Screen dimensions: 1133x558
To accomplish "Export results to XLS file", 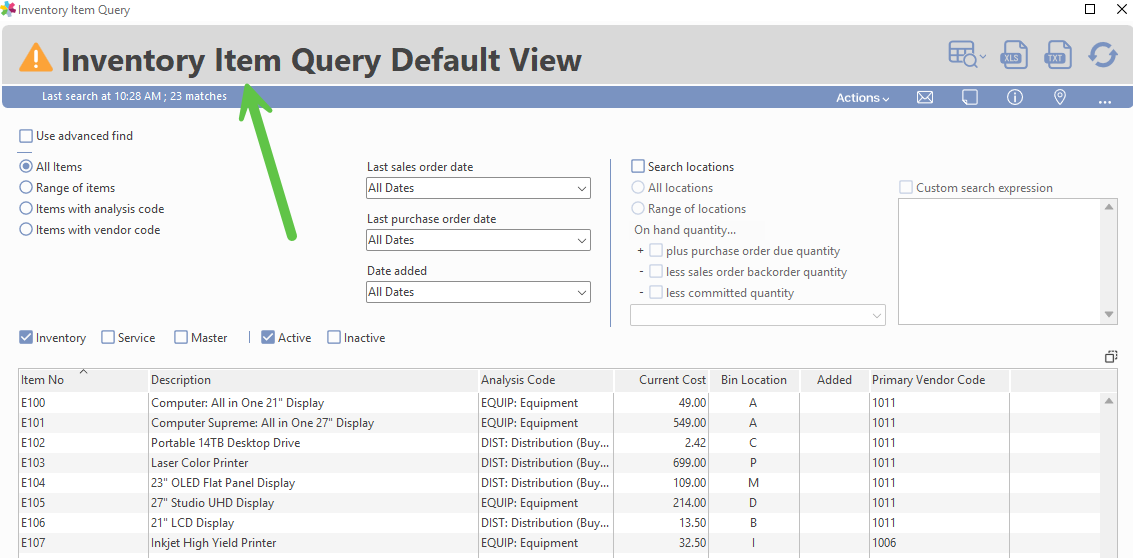I will pos(1014,56).
